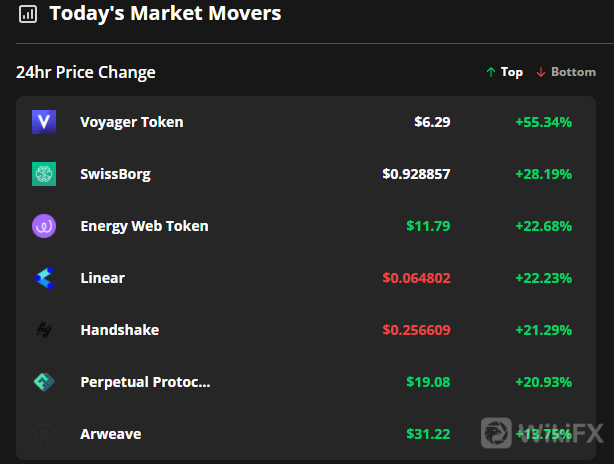This screenshot has height=464, width=614.
Task: Click the Linear coin logo
Action: tap(44, 278)
